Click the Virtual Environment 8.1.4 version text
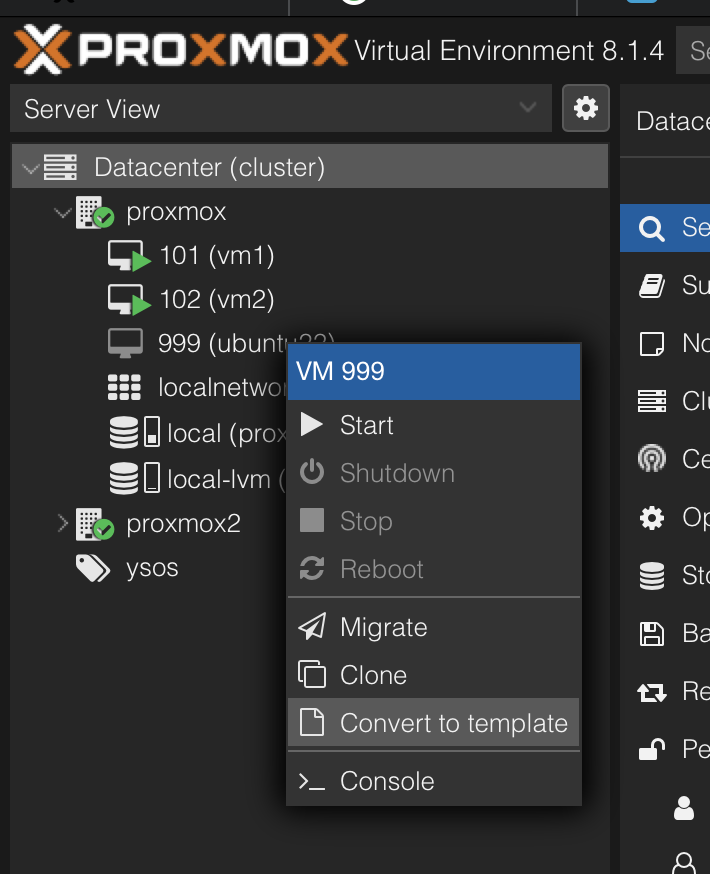This screenshot has width=710, height=874. [509, 51]
